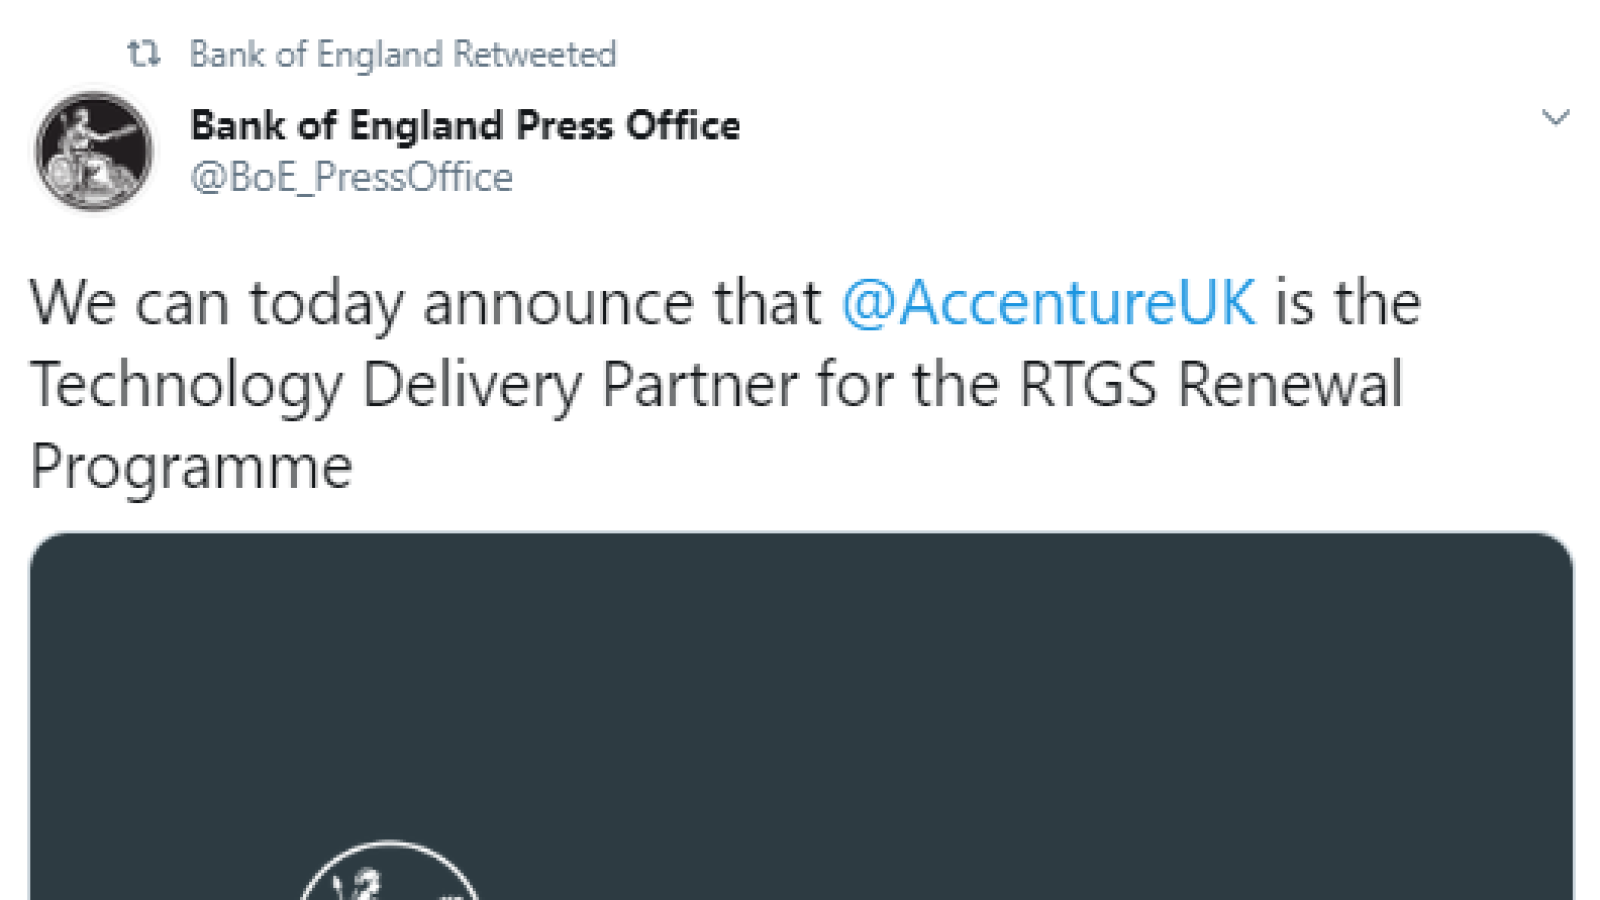Expand the tweet options chevron
1600x900 pixels.
1555,118
